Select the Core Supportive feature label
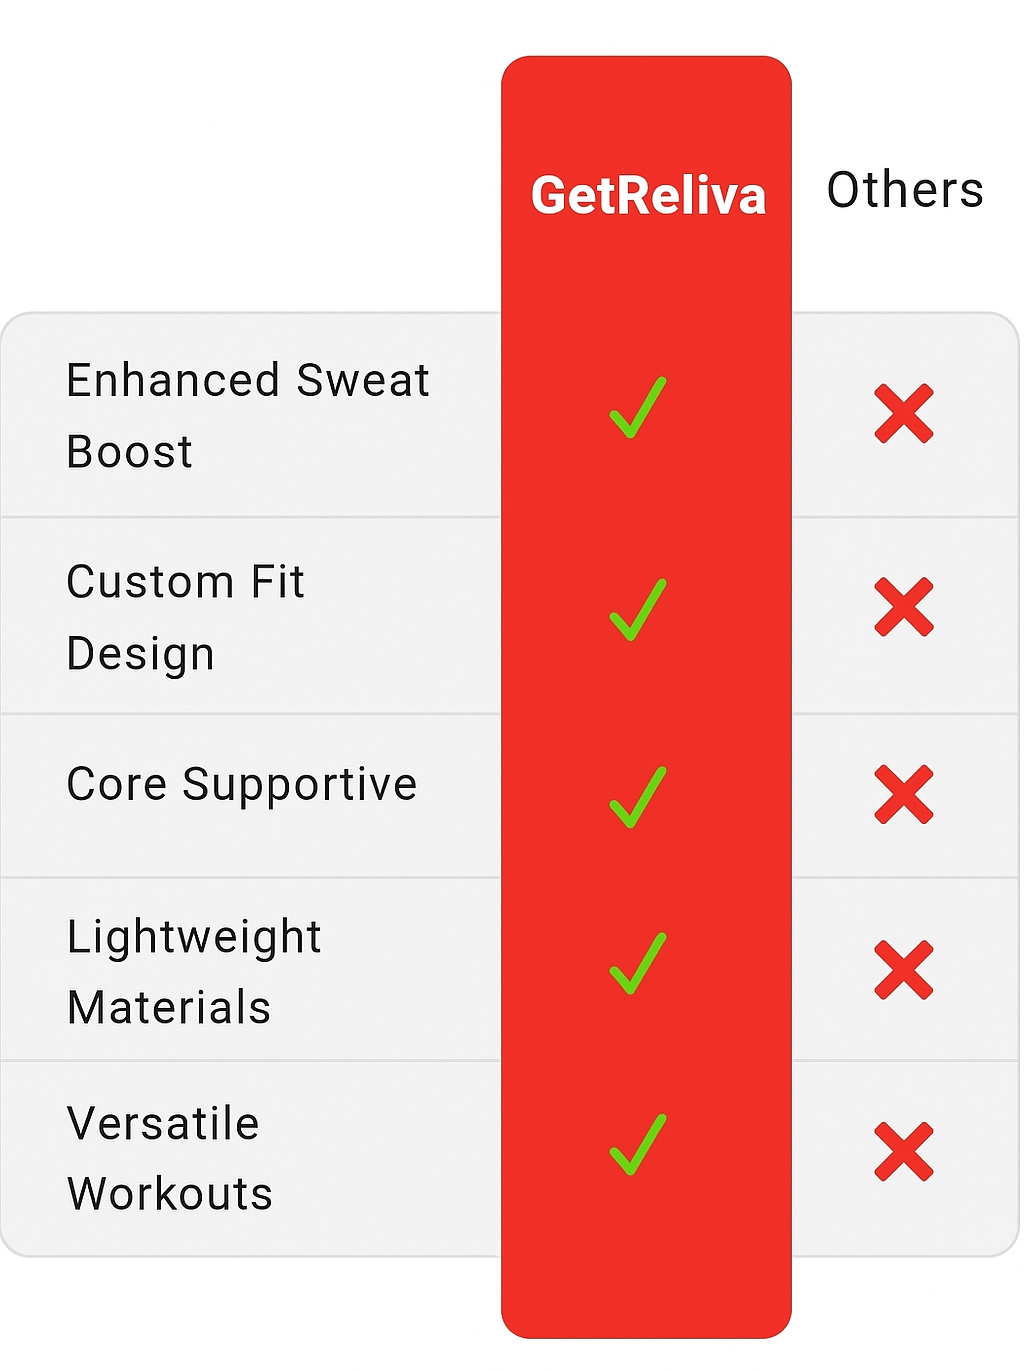The height and width of the screenshot is (1371, 1024). pos(241,784)
